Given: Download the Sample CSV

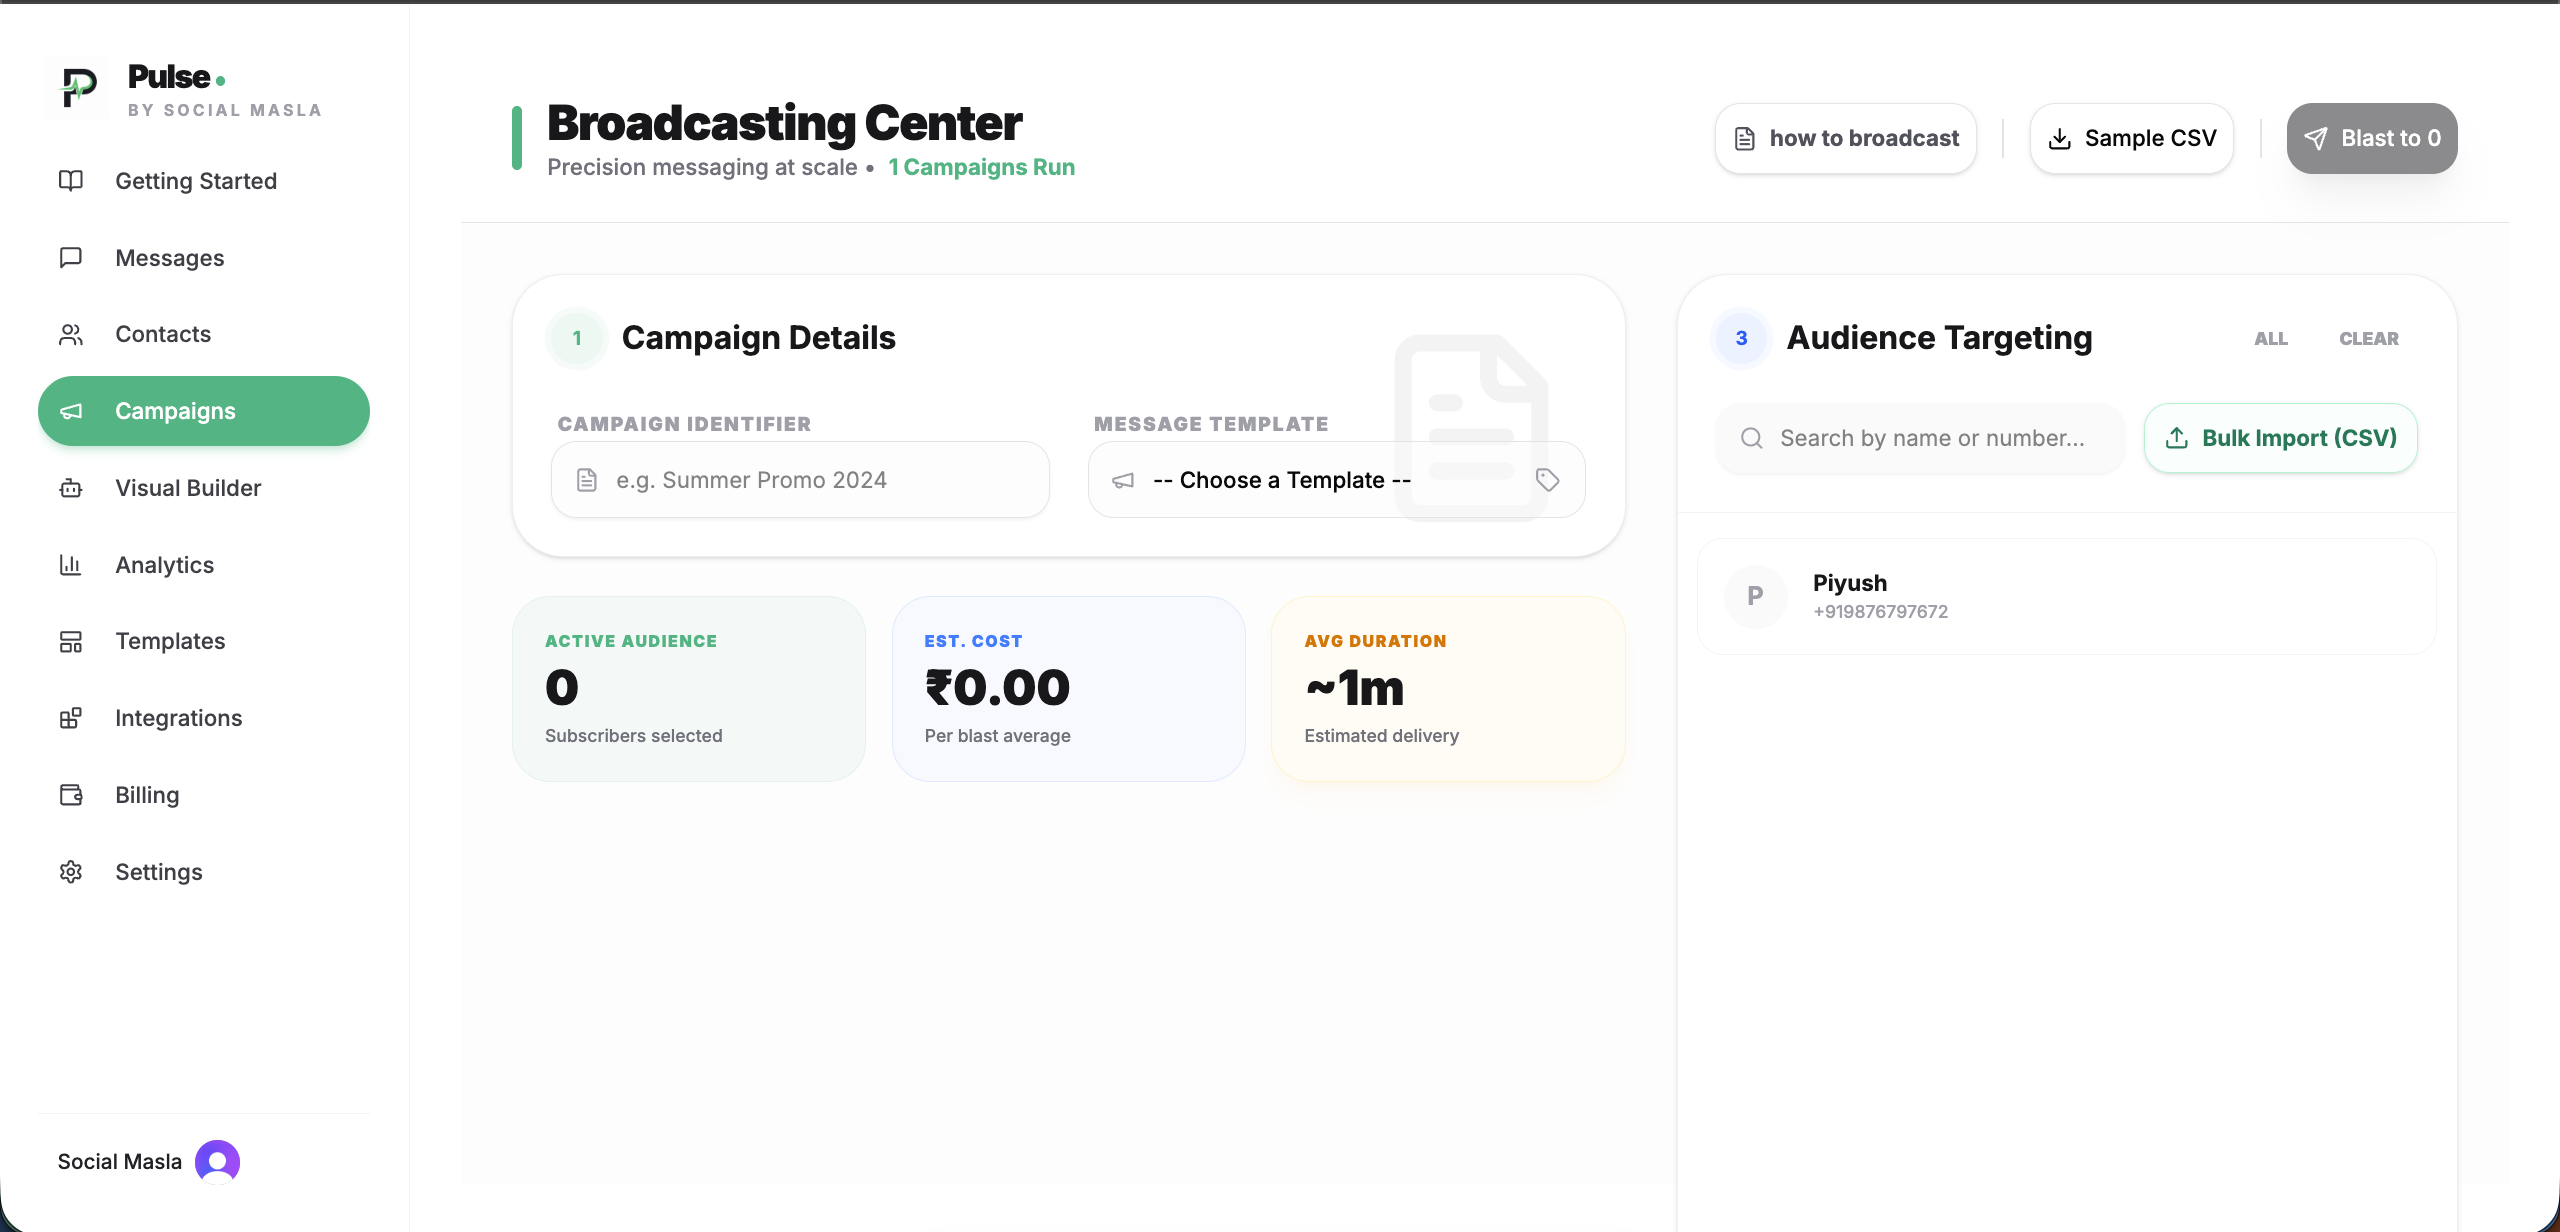Looking at the screenshot, I should [x=2131, y=138].
